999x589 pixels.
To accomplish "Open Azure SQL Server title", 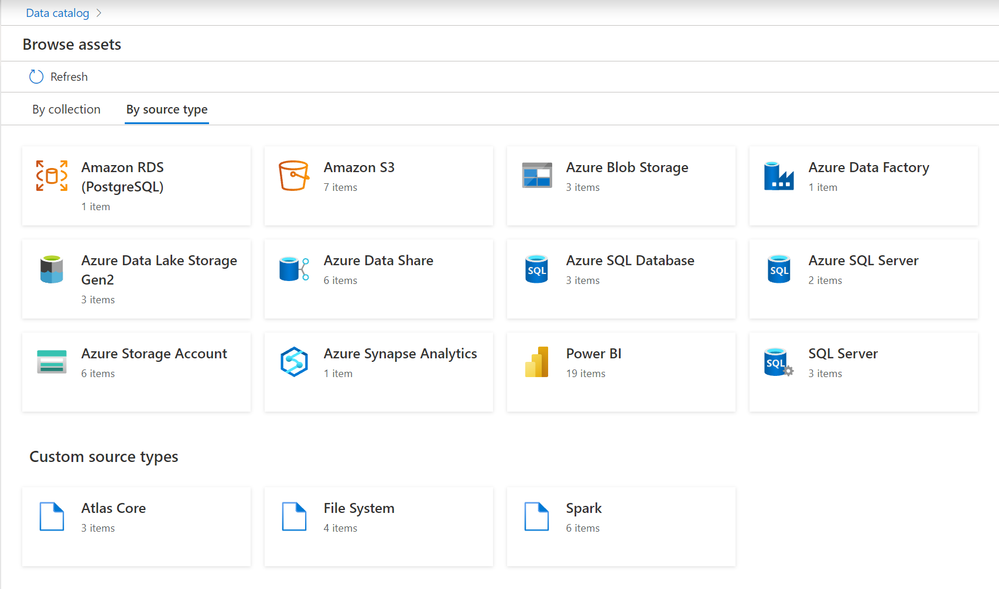I will point(863,260).
